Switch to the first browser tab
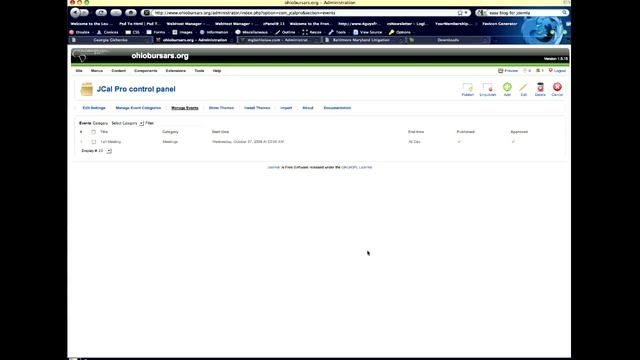The height and width of the screenshot is (360, 640). (110, 40)
